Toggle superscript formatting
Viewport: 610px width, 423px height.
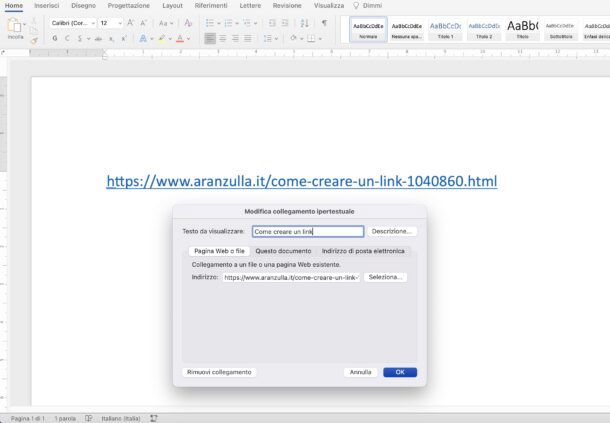pos(124,39)
